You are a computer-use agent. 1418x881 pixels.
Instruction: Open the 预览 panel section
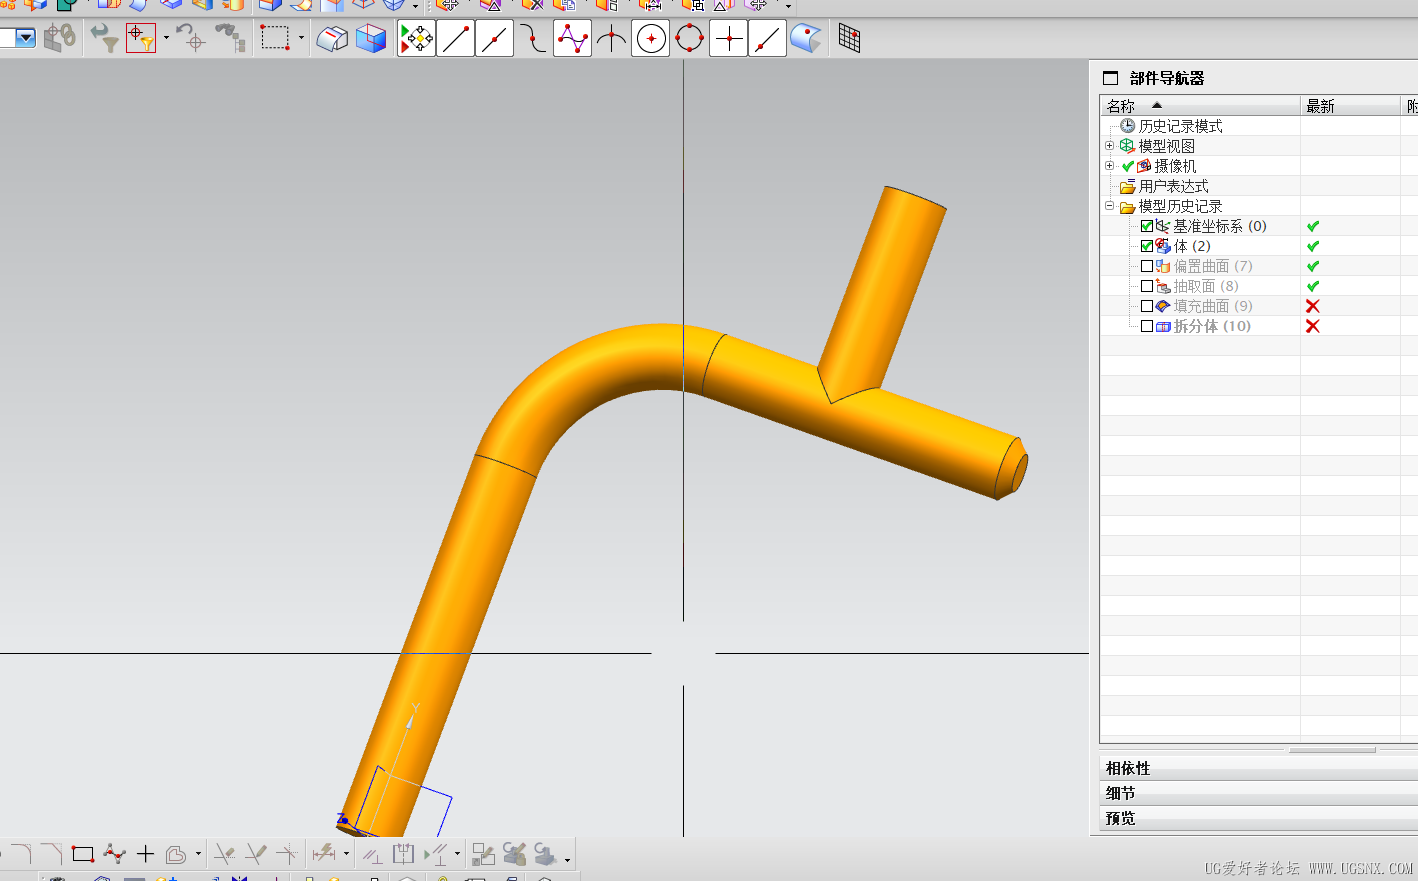pos(1120,818)
